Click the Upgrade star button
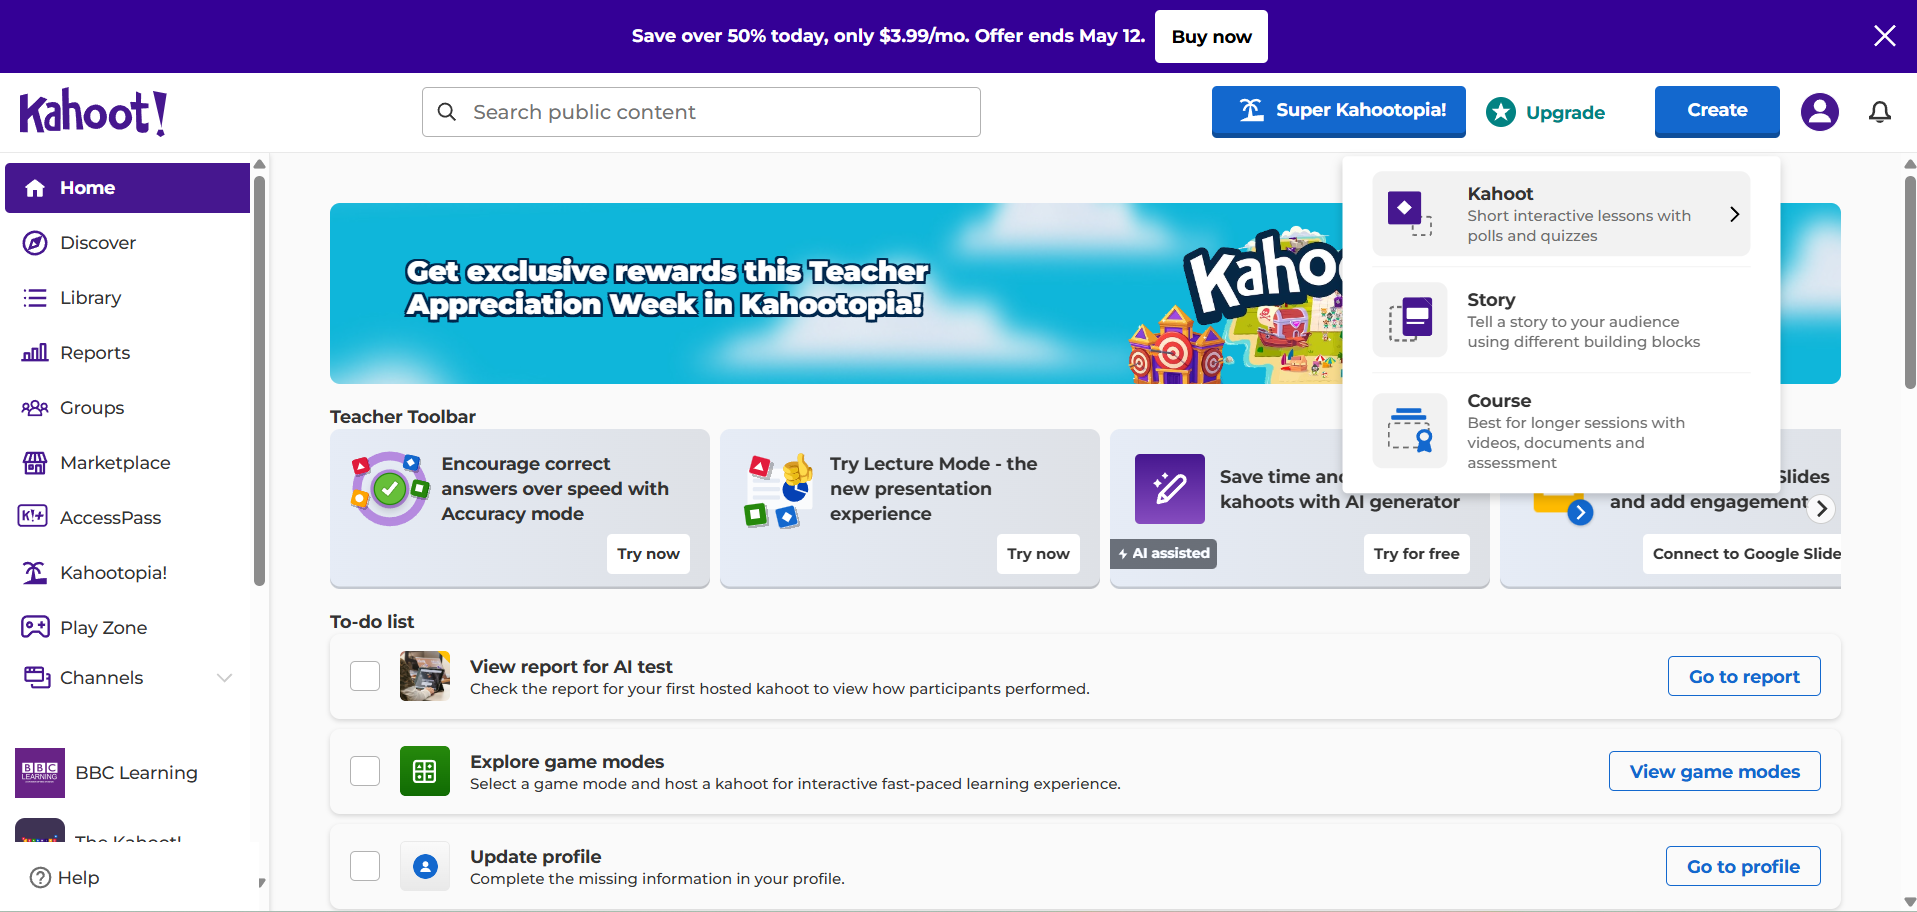The image size is (1917, 912). coord(1546,112)
